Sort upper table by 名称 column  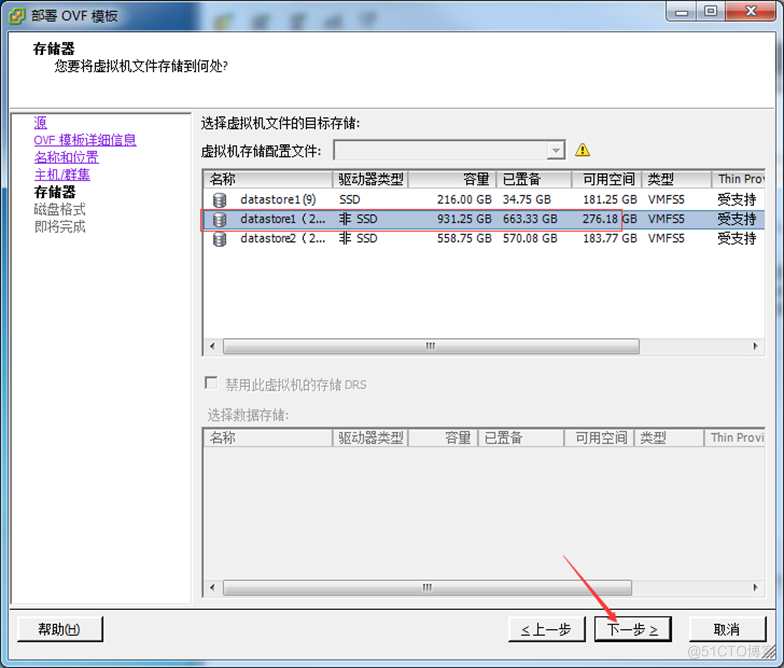point(268,179)
